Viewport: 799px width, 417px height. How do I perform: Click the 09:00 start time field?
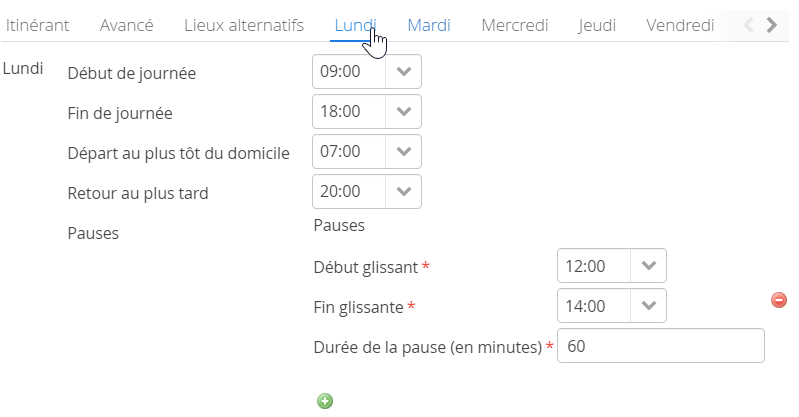tap(349, 71)
